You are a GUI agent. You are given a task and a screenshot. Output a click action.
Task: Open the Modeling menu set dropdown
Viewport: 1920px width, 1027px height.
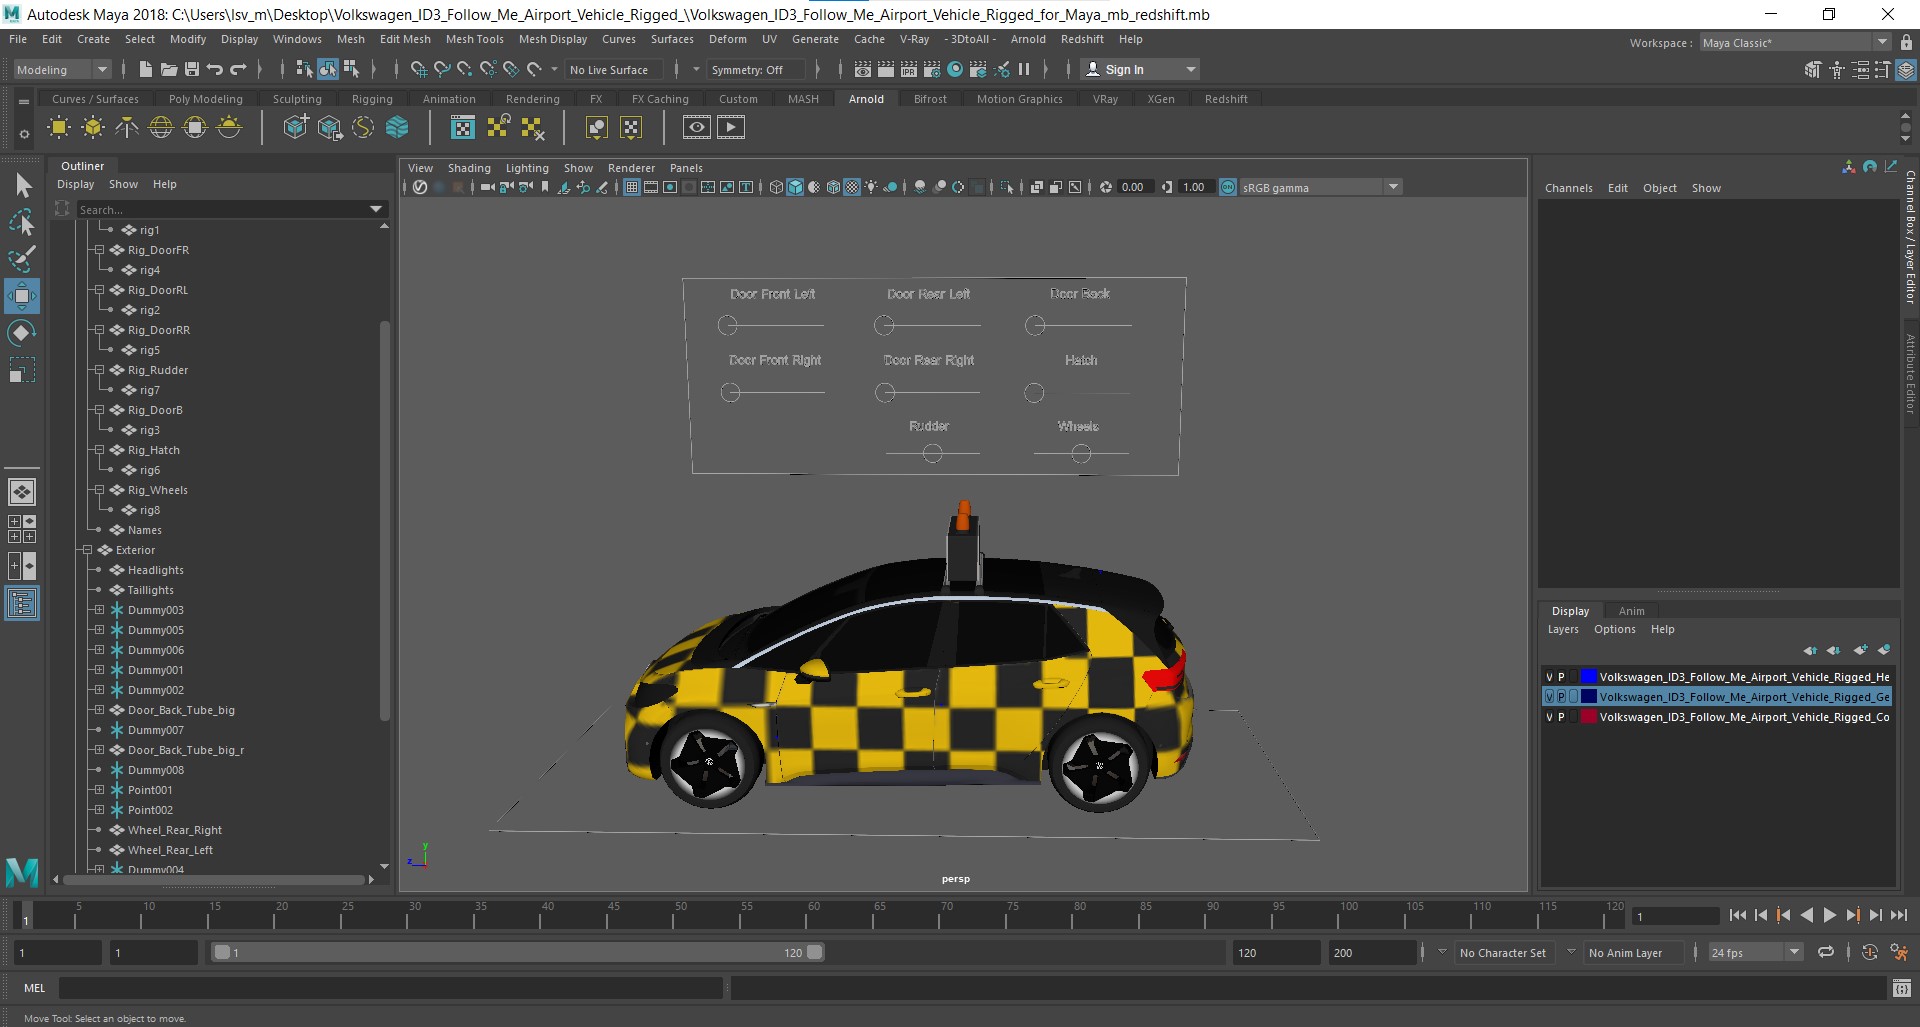(x=62, y=69)
